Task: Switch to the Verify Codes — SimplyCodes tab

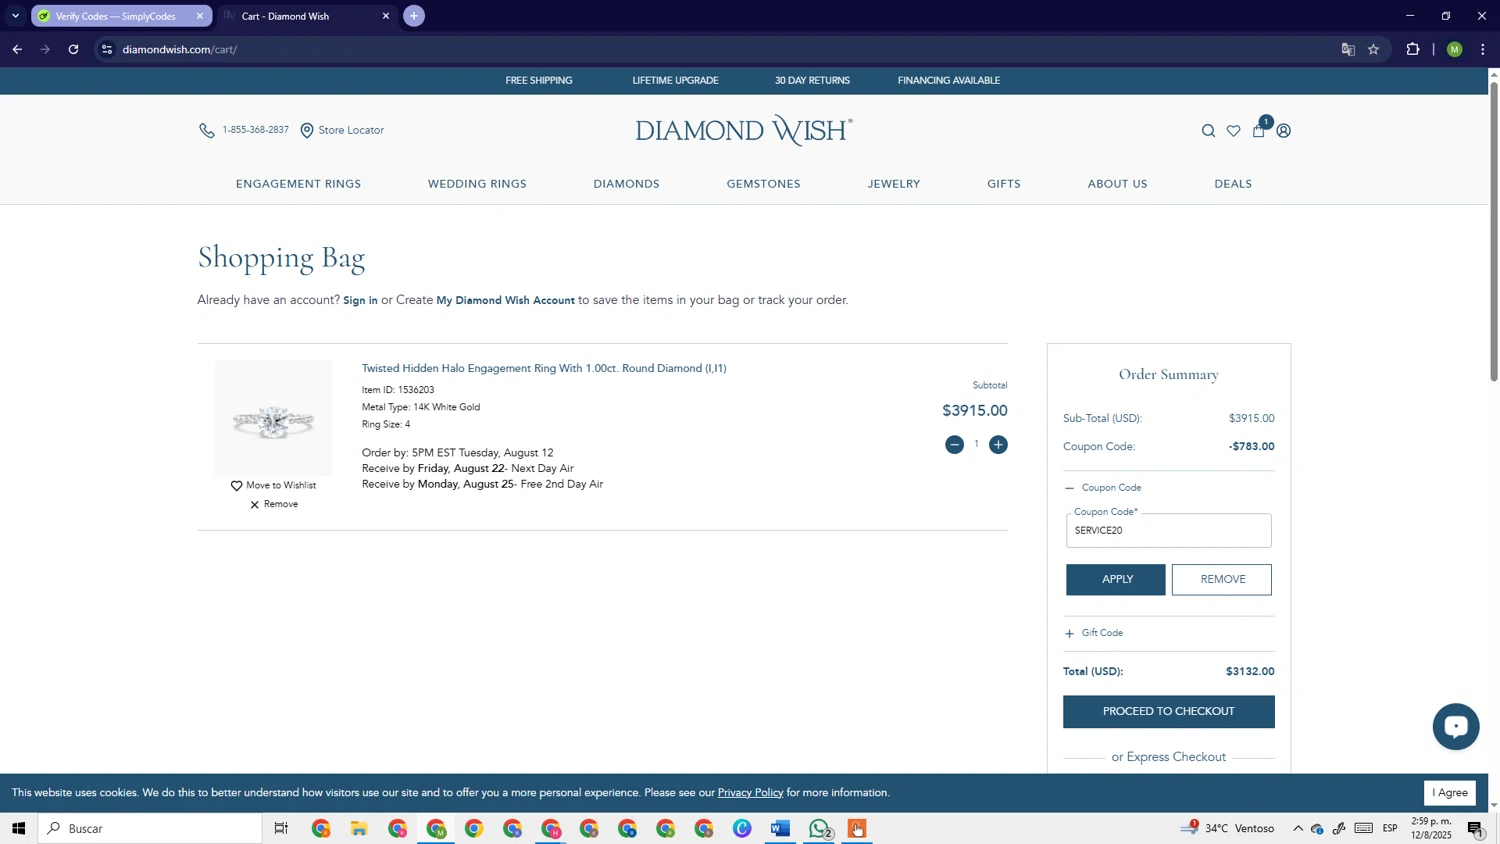Action: click(115, 16)
